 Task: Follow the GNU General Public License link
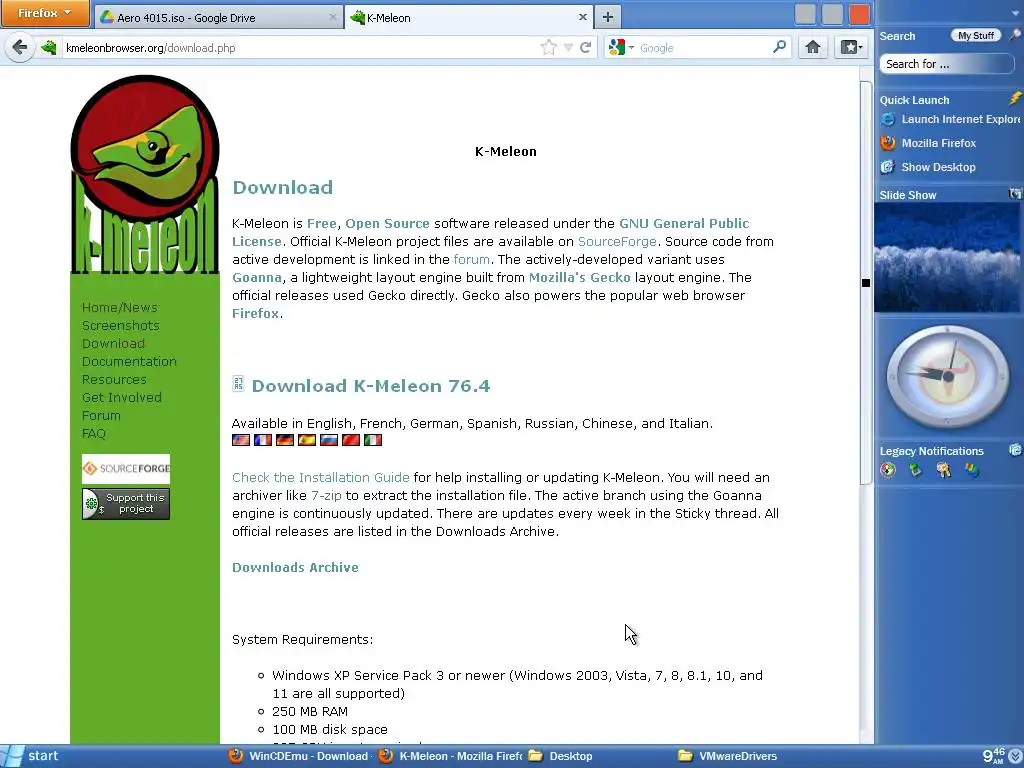[x=490, y=232]
